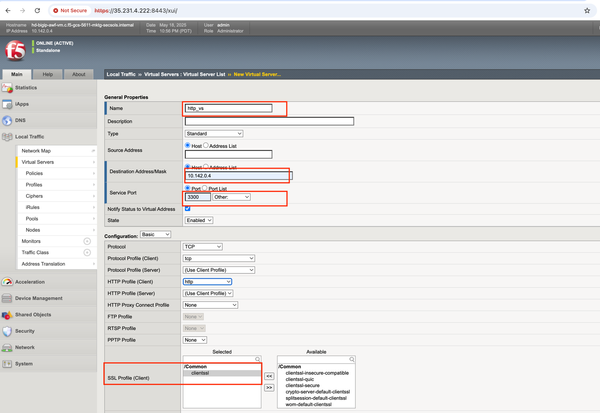This screenshot has height=413, width=600.
Task: Switch to the About tab
Action: pos(79,74)
